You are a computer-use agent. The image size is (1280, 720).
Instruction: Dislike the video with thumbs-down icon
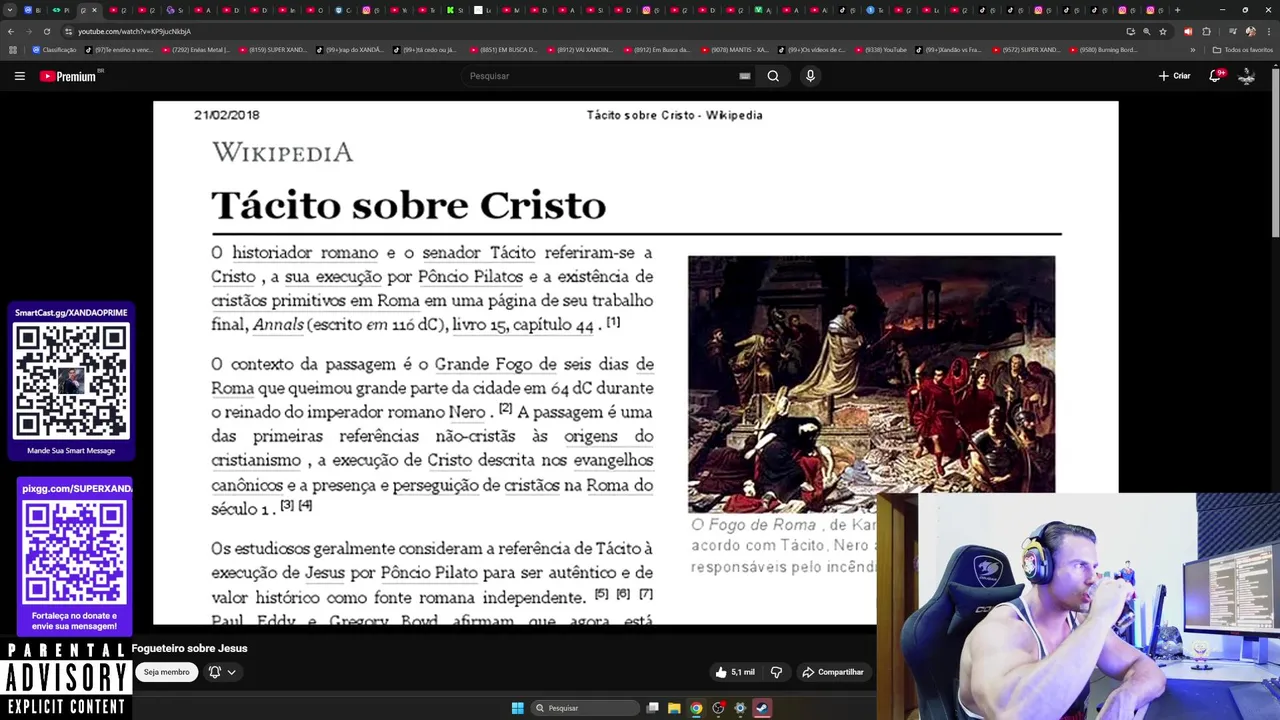[x=776, y=672]
